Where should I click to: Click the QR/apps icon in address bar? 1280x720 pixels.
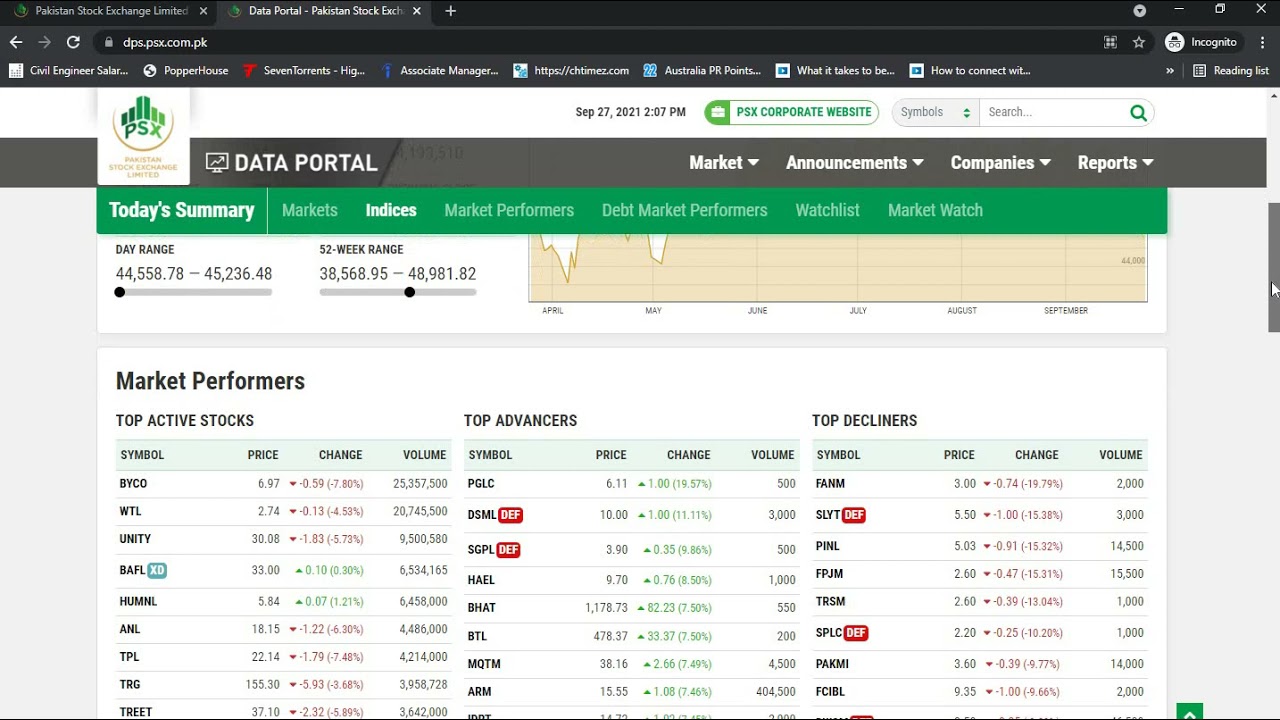pyautogui.click(x=1110, y=42)
